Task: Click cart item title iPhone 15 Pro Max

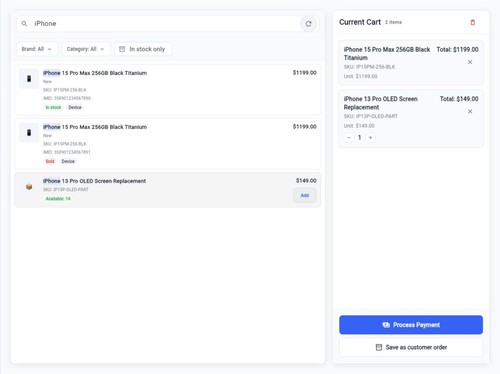Action: [387, 53]
